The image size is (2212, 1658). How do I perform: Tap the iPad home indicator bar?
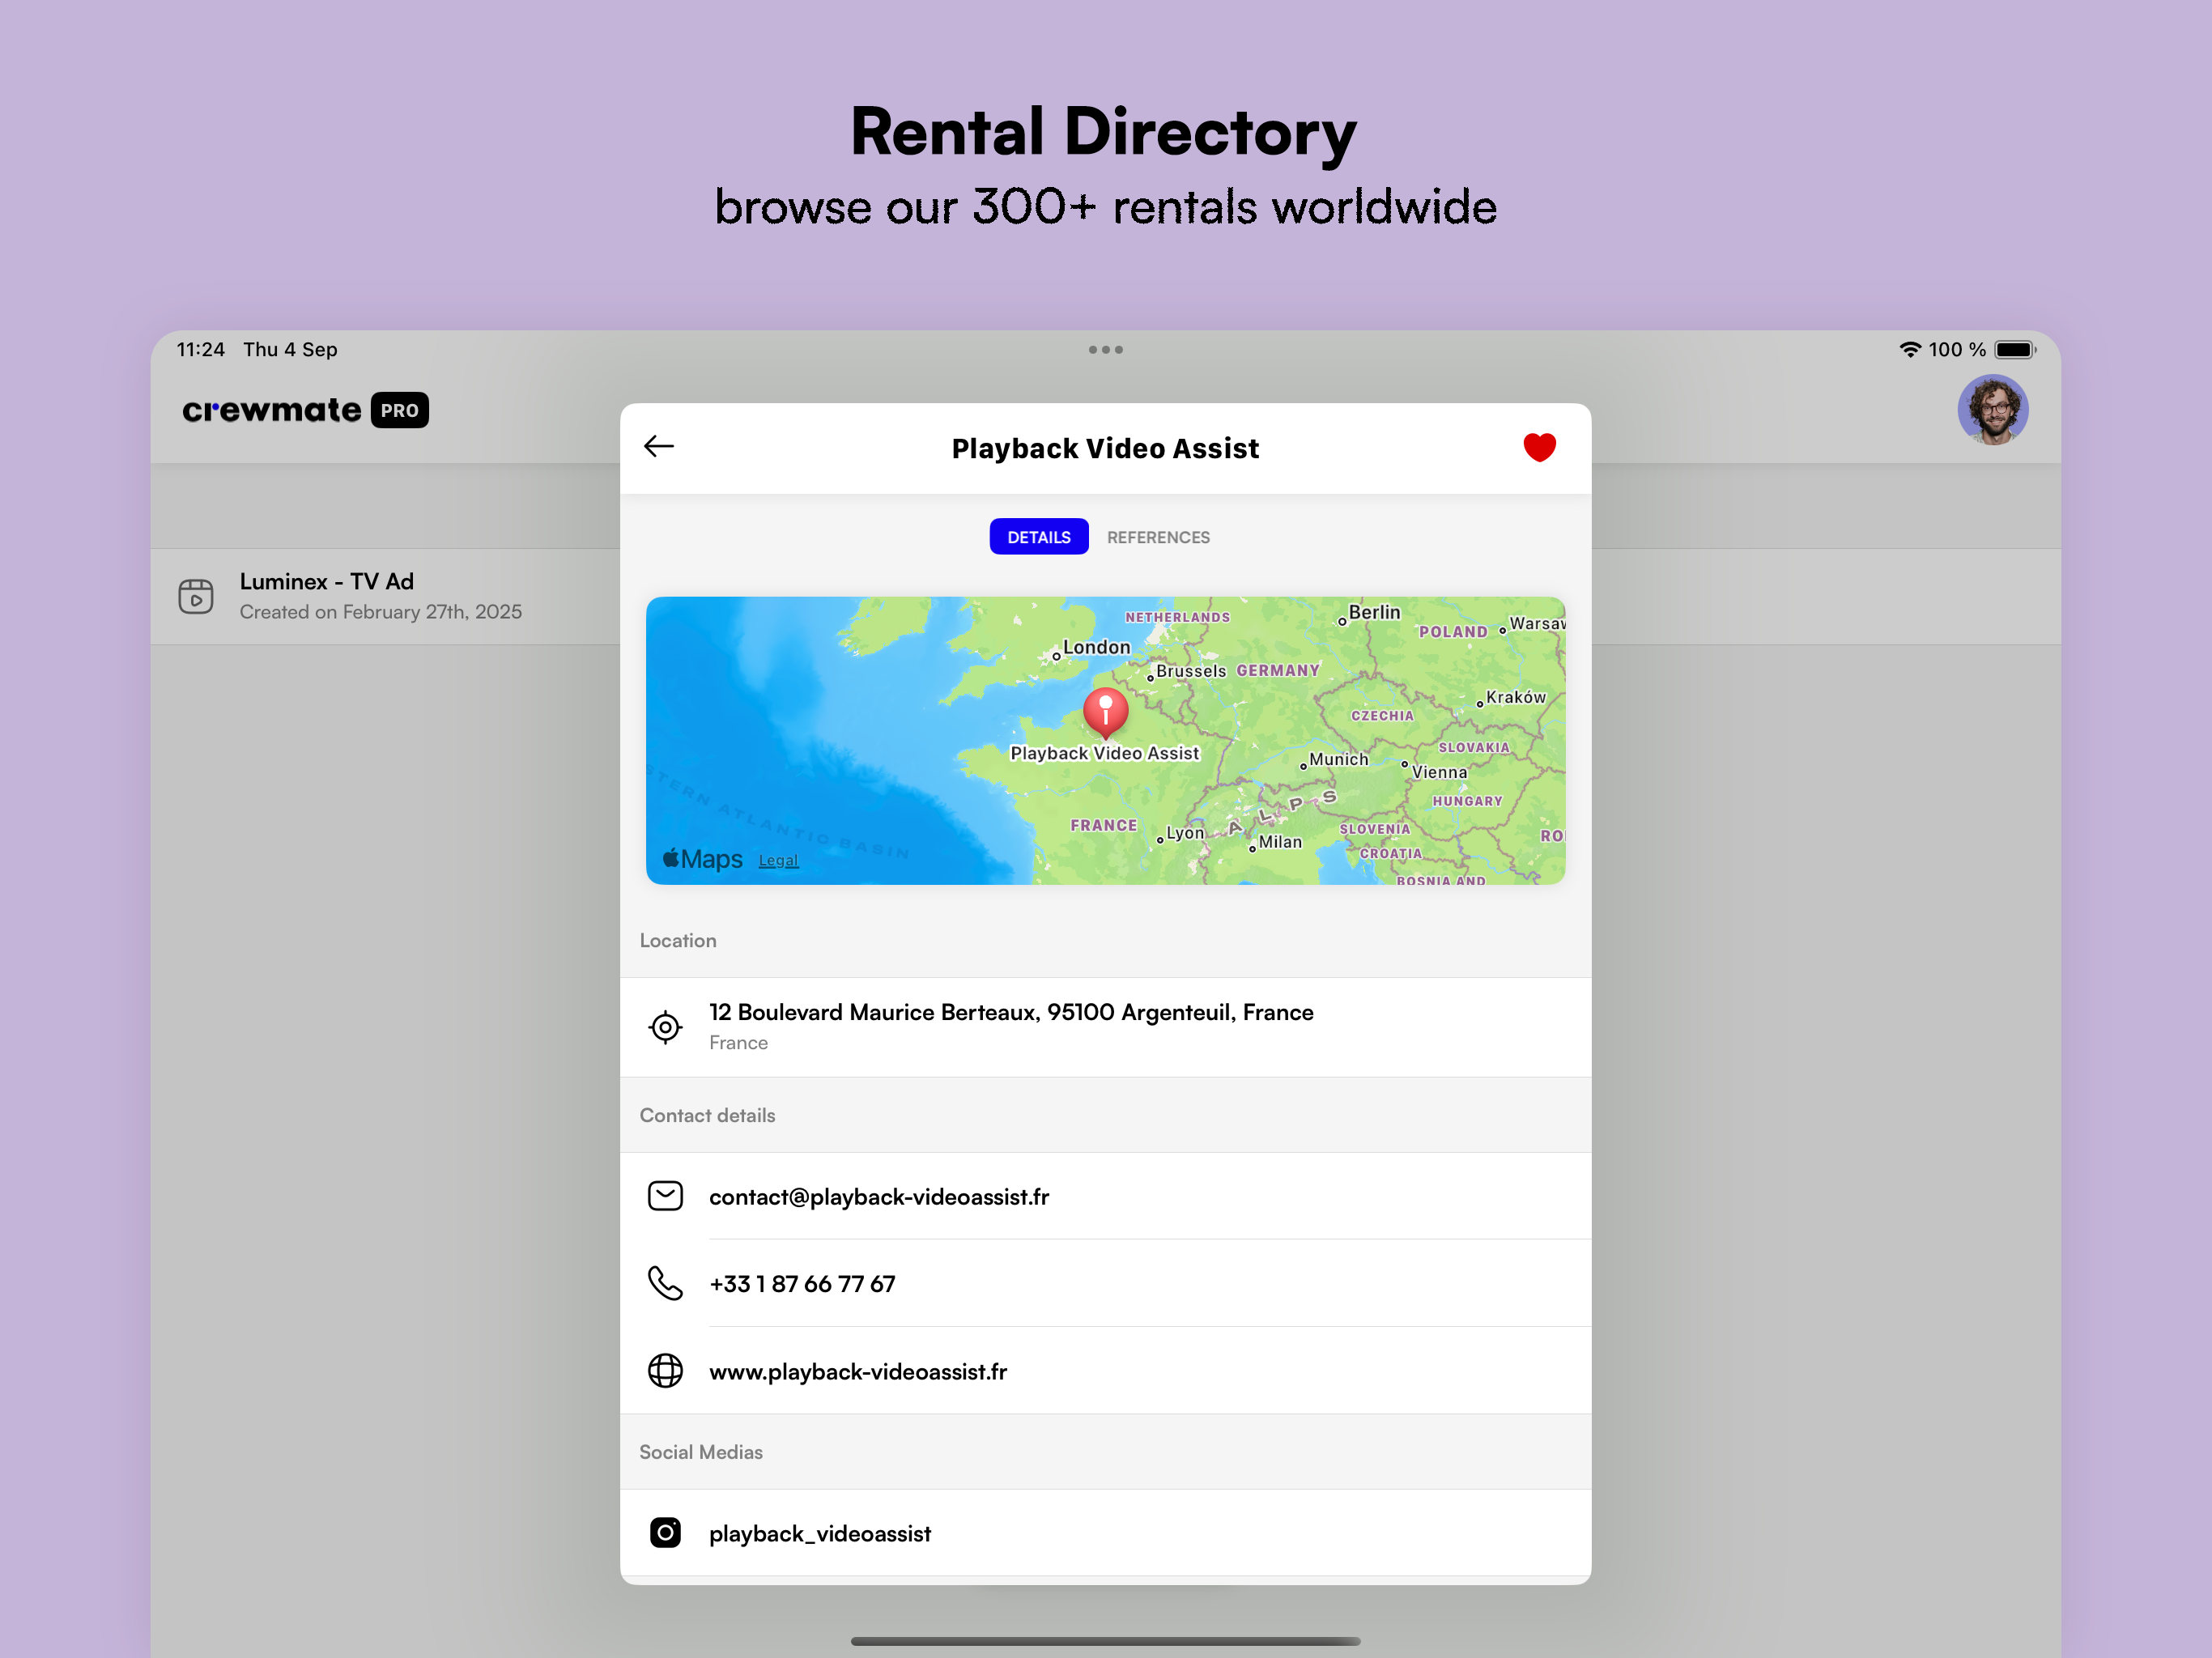[x=1105, y=1641]
